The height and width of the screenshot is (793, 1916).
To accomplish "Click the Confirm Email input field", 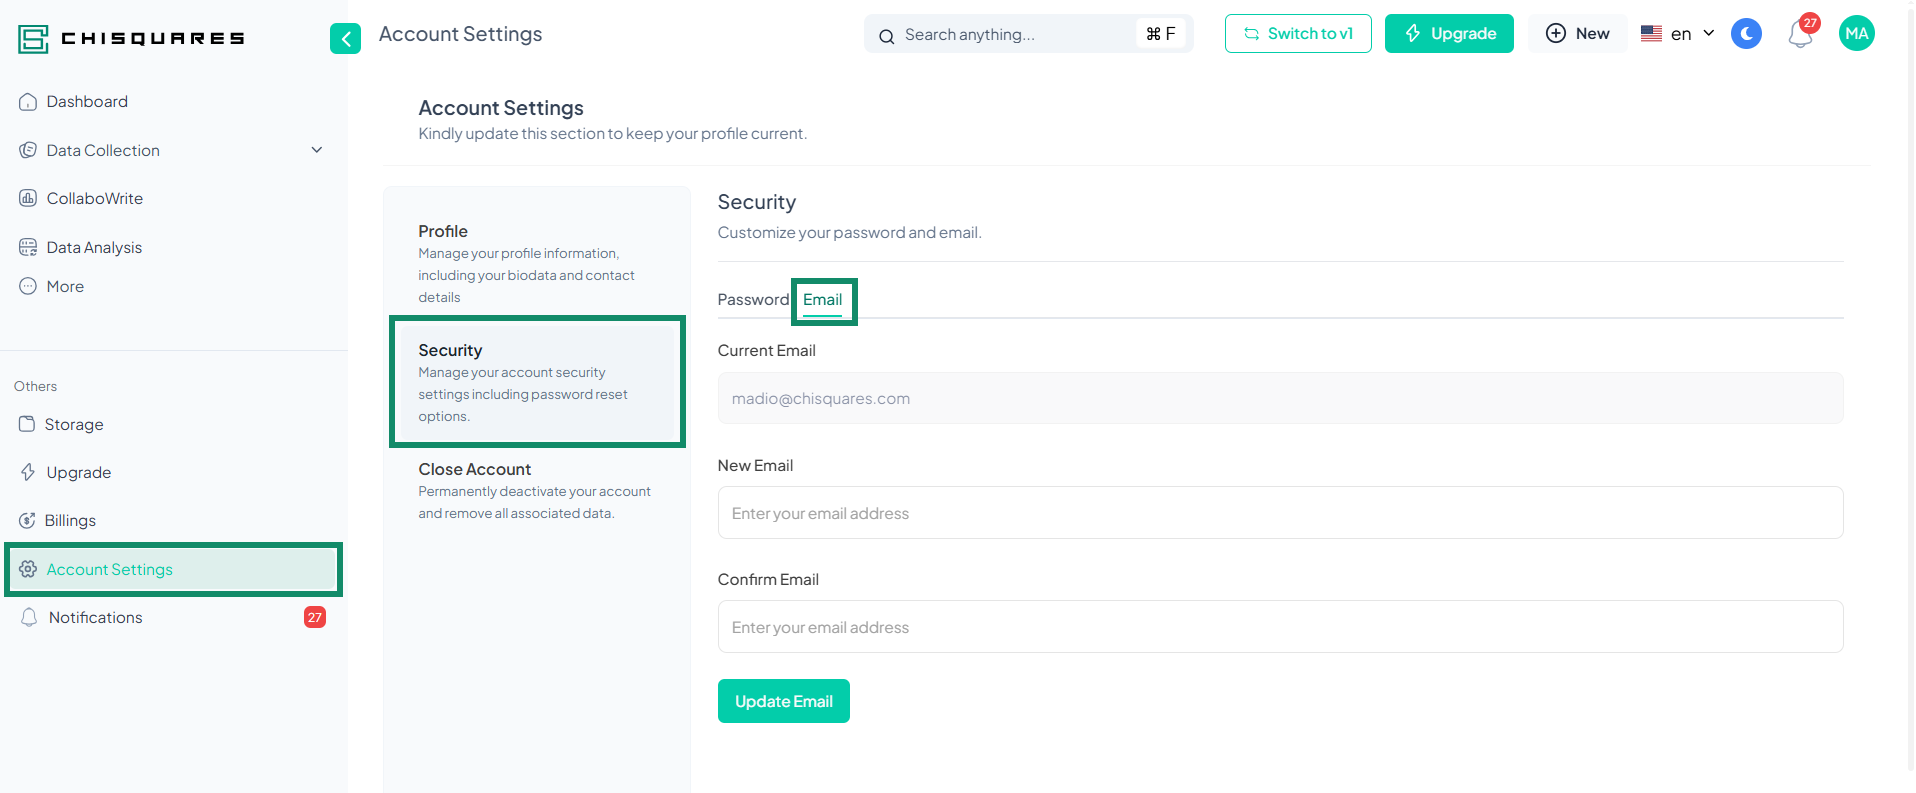I will [x=1280, y=627].
